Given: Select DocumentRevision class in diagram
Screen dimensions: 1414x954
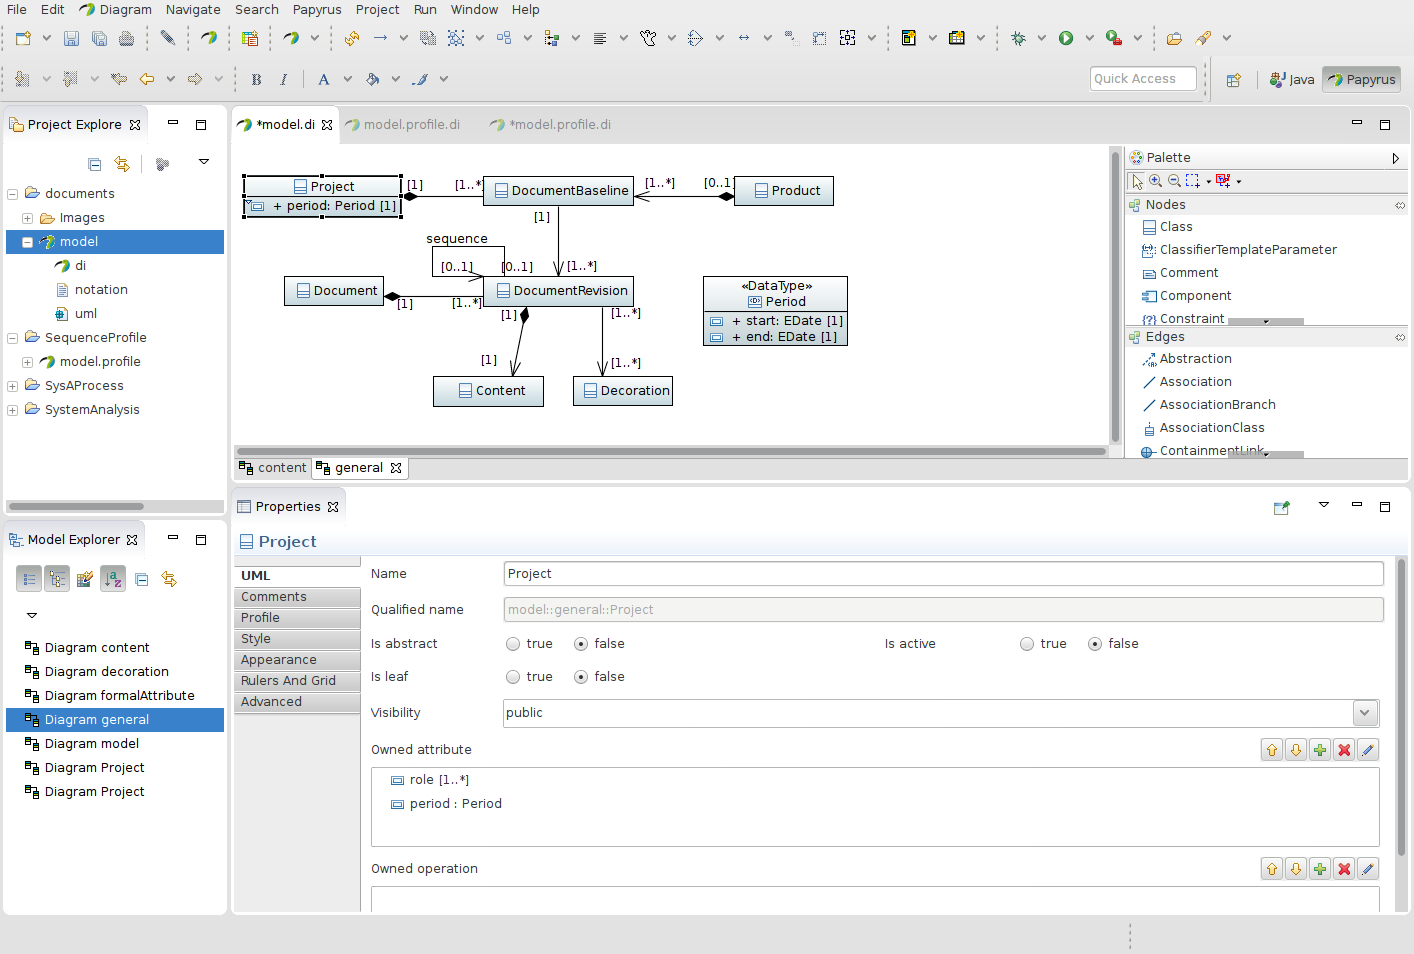Looking at the screenshot, I should pos(559,291).
